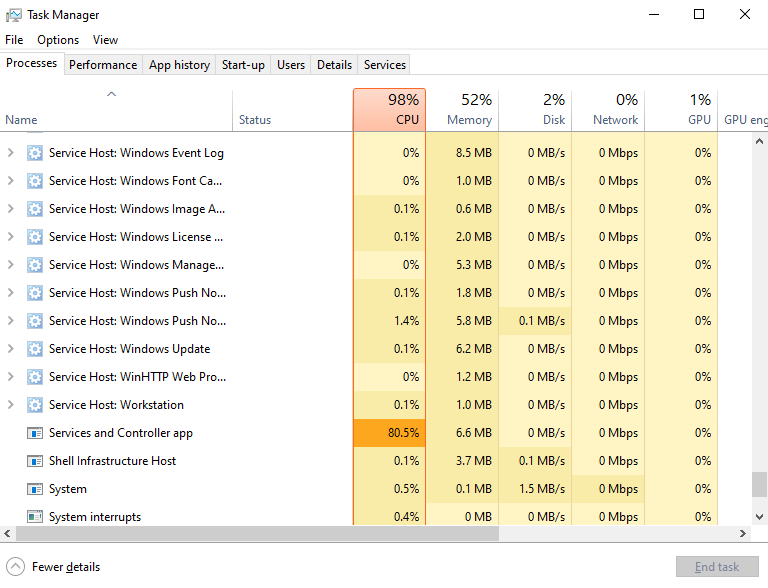Click the 8.5 MB memory value
This screenshot has height=588, width=768.
point(473,153)
